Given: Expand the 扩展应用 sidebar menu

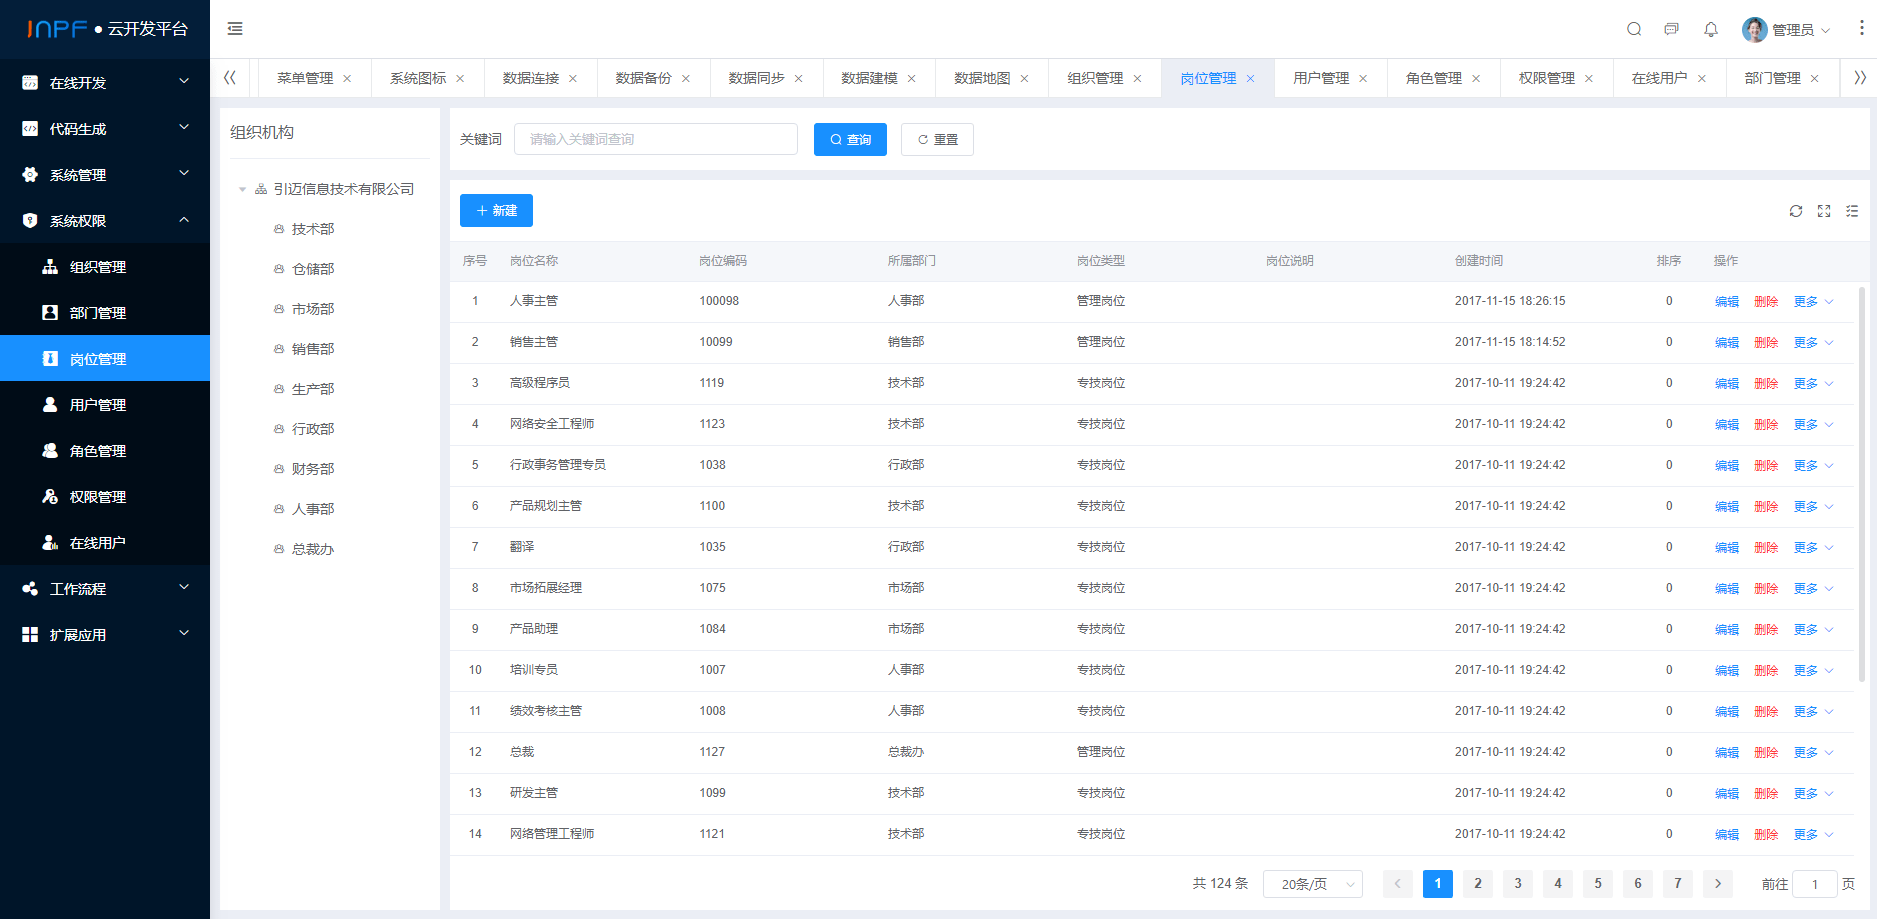Looking at the screenshot, I should tap(105, 635).
